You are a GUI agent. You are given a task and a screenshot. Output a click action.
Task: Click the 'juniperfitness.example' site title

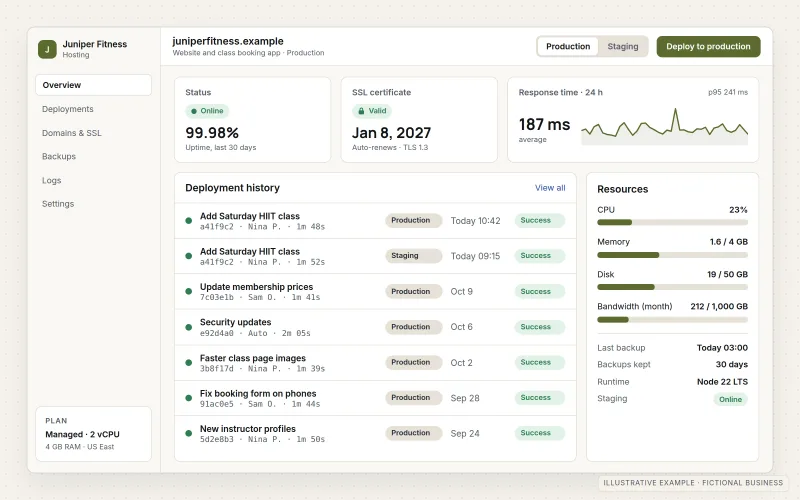coord(228,41)
